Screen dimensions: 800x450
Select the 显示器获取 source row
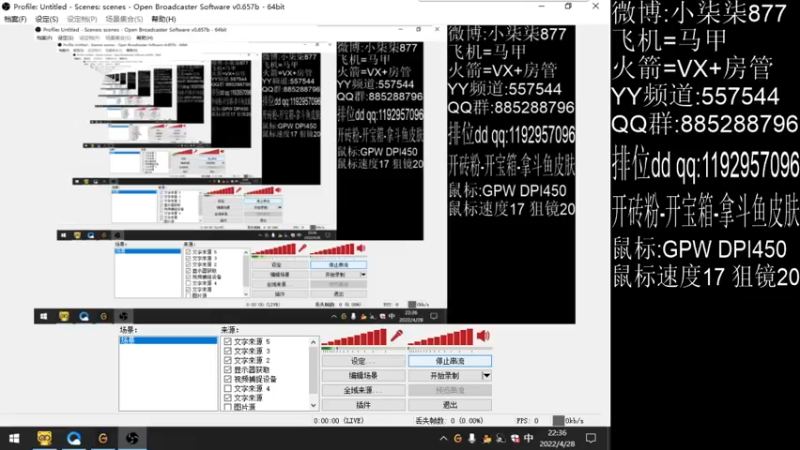(252, 370)
